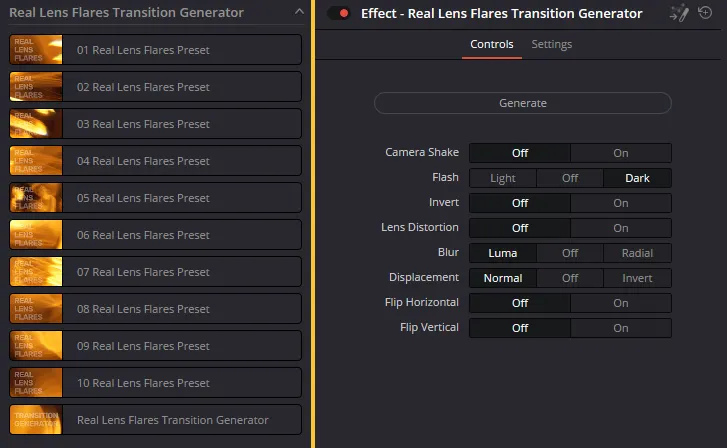This screenshot has width=727, height=448.
Task: Switch to the Controls tab
Action: tap(491, 44)
